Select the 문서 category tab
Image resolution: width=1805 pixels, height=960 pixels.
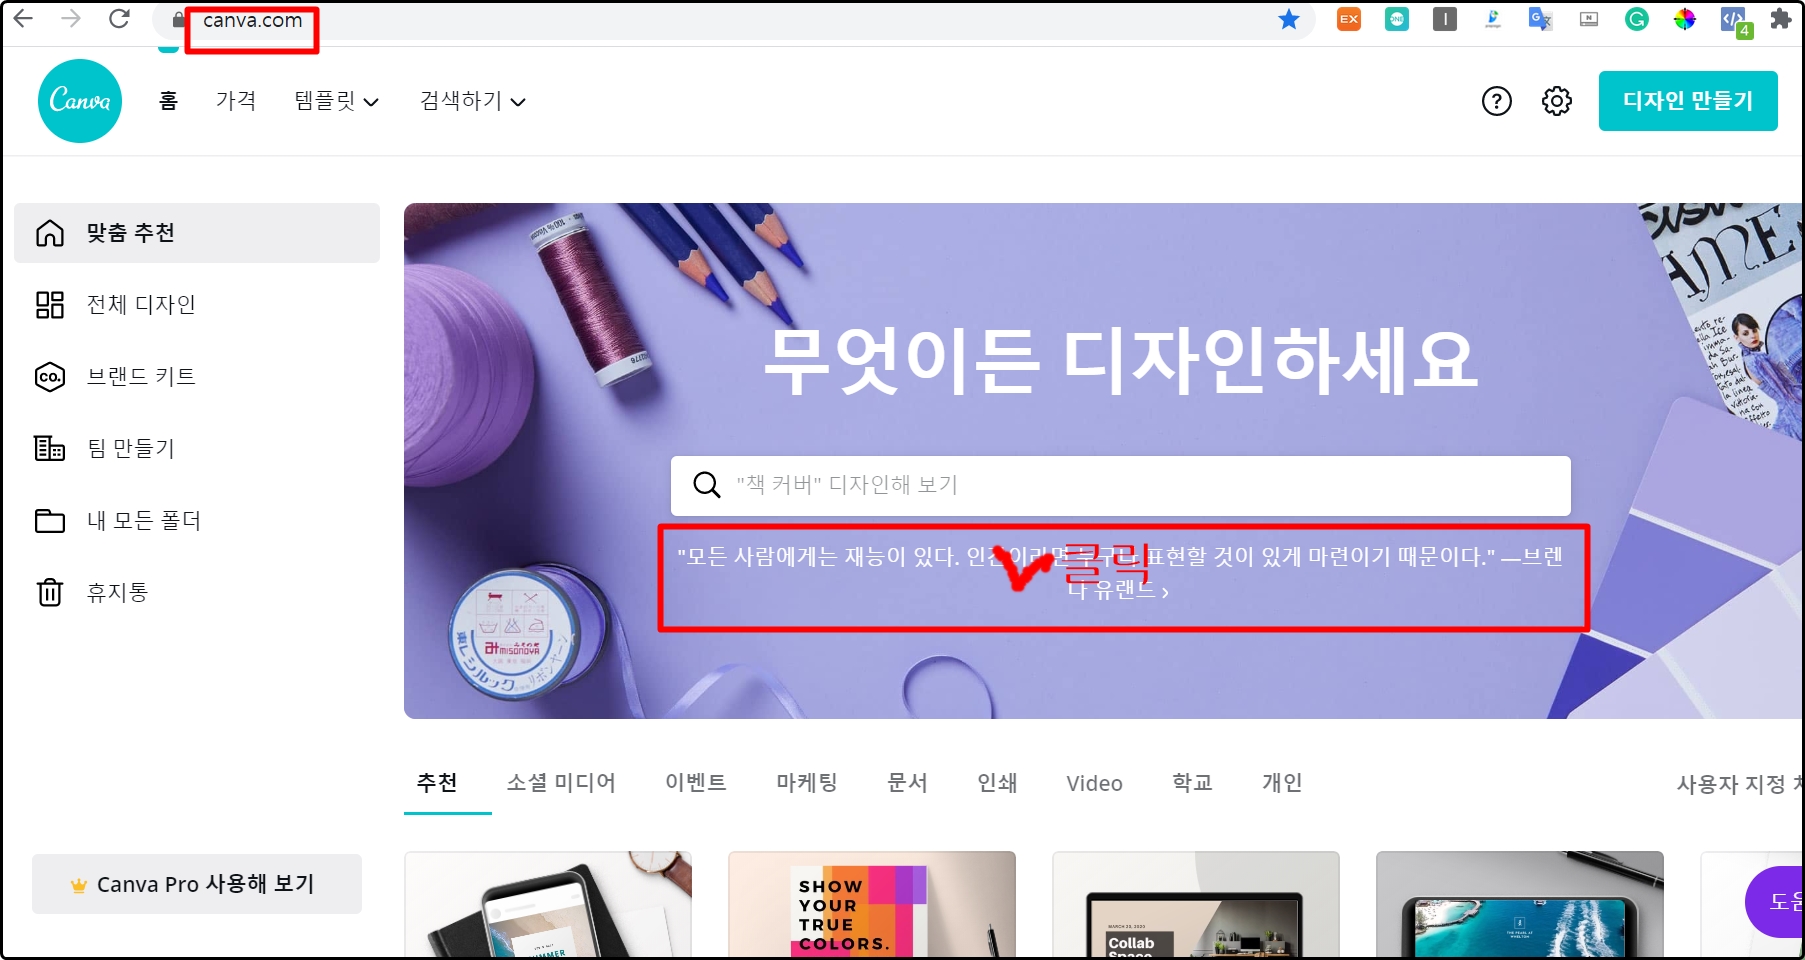coord(908,783)
